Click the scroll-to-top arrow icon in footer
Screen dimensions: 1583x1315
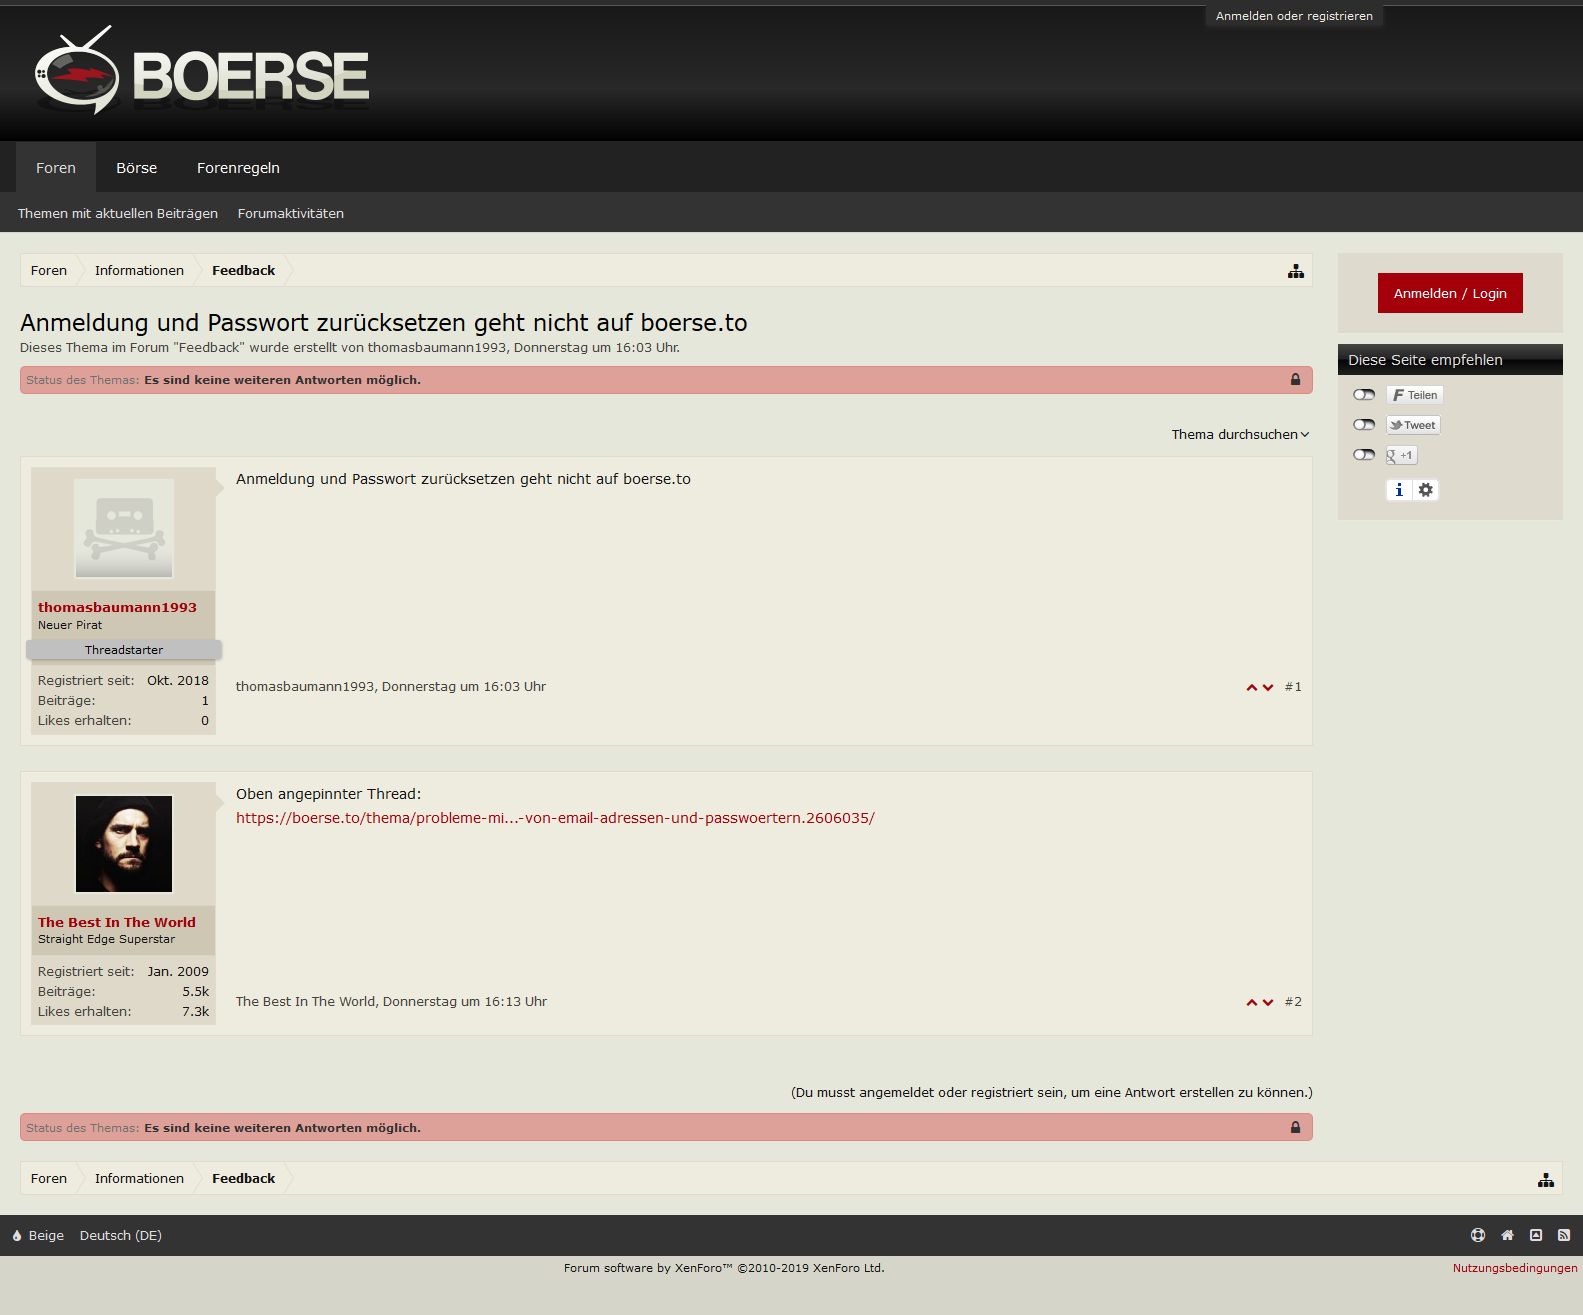[1536, 1235]
